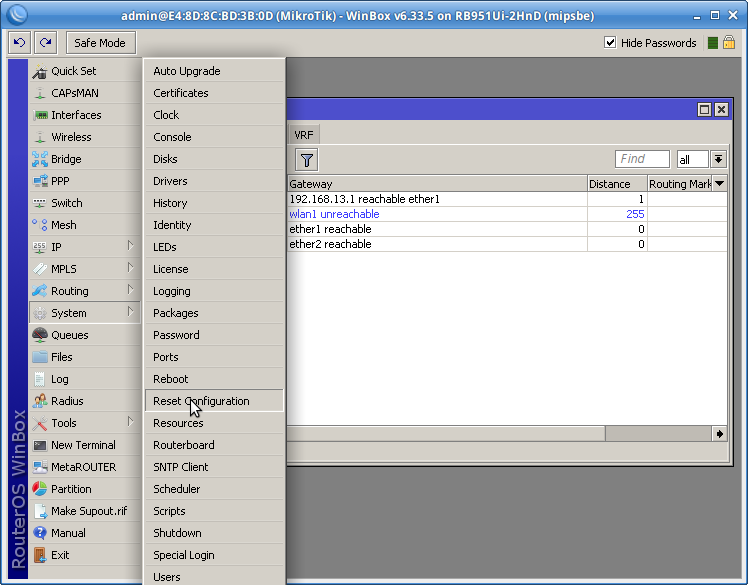Viewport: 748px width, 585px height.
Task: Click the green status indicator icon
Action: click(x=713, y=43)
